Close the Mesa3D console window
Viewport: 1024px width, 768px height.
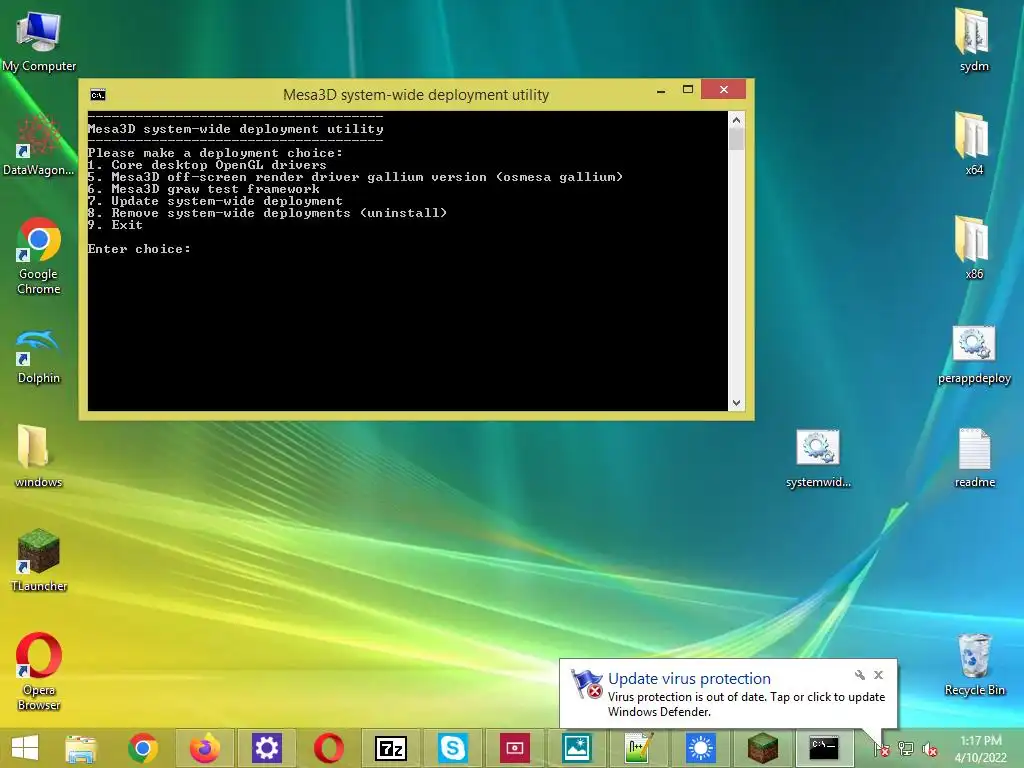coord(724,89)
